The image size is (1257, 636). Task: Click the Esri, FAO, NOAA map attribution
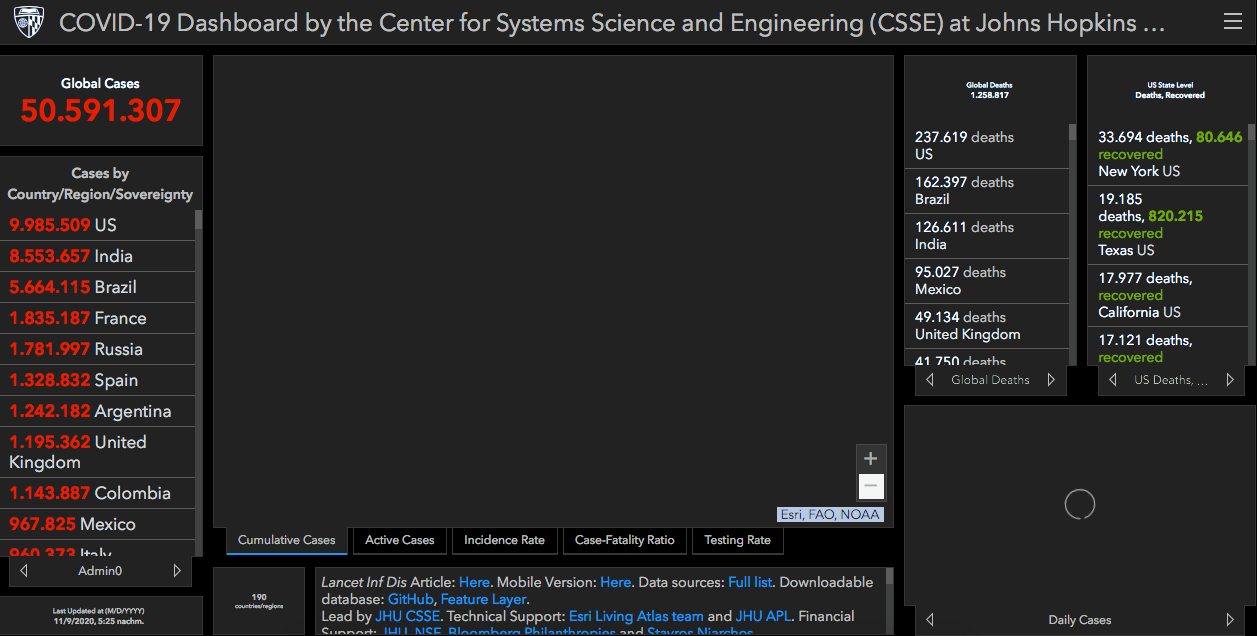click(830, 514)
